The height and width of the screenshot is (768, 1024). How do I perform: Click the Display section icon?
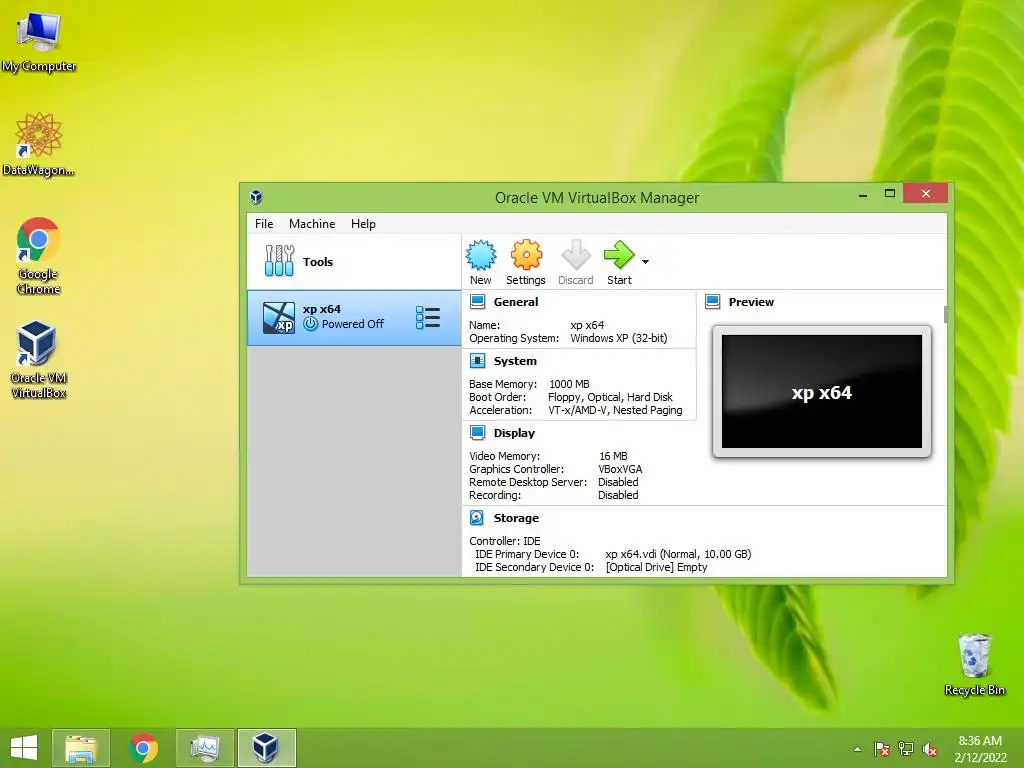(x=477, y=433)
